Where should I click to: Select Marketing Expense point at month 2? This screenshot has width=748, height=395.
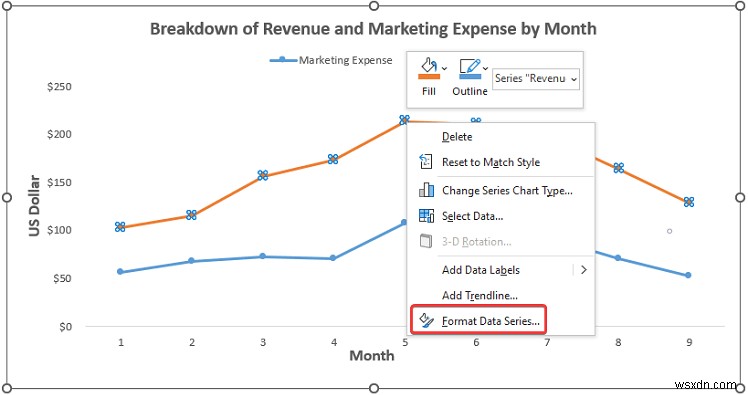[x=191, y=261]
